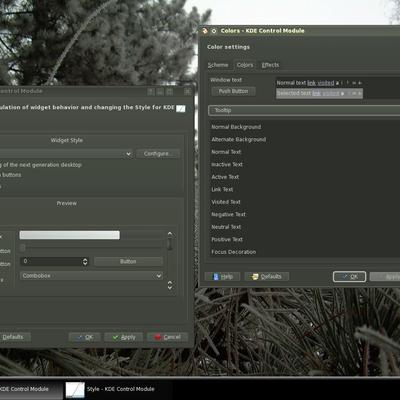The width and height of the screenshot is (400, 400).
Task: Click the checkmark icon on Colors OK button
Action: pos(345,277)
